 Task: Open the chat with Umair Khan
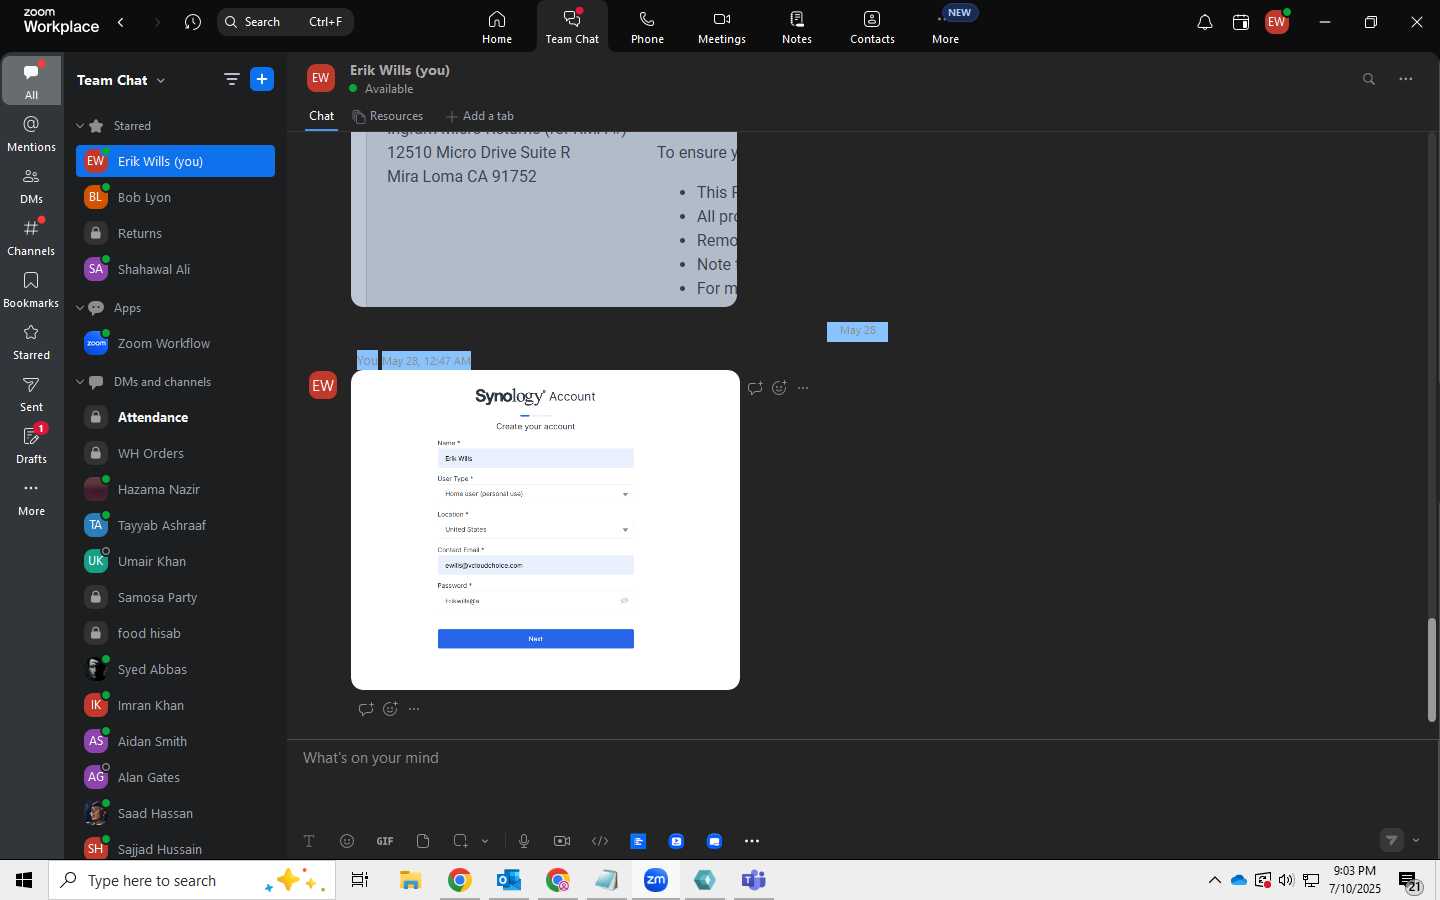[175, 561]
